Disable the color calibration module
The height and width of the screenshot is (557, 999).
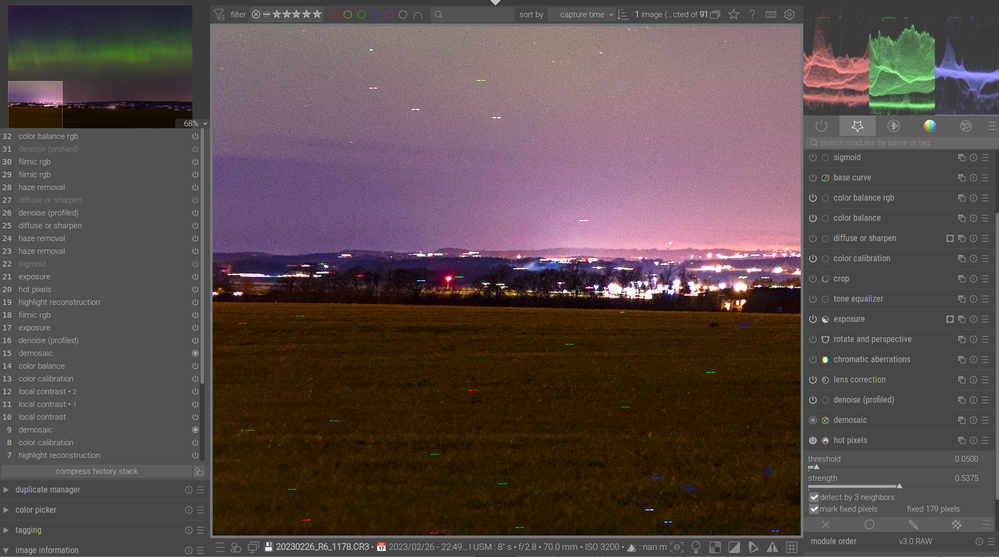(813, 258)
